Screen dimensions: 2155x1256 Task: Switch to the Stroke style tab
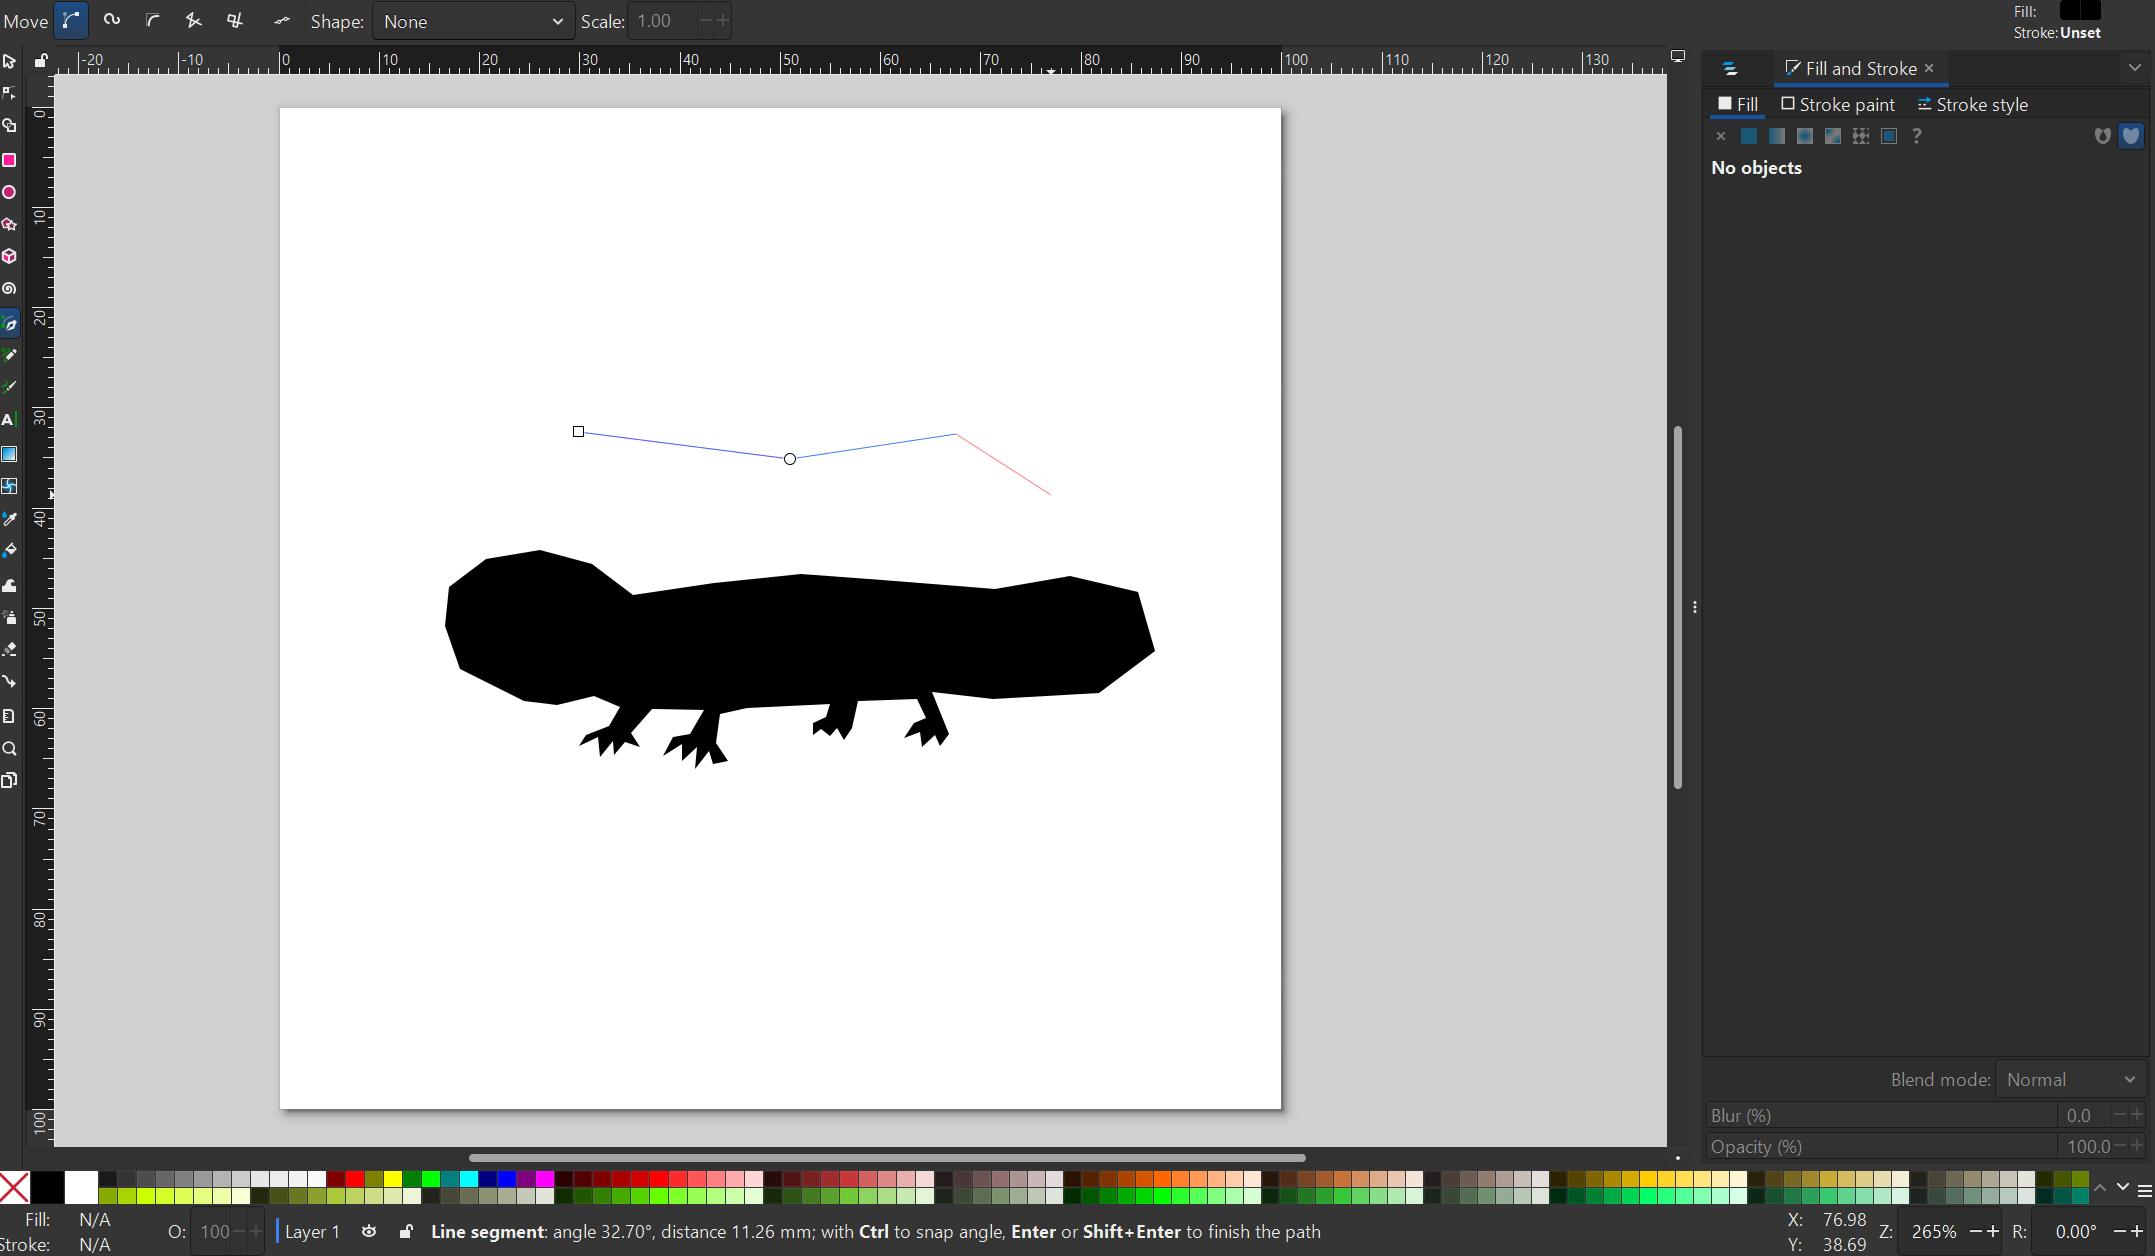(1972, 104)
